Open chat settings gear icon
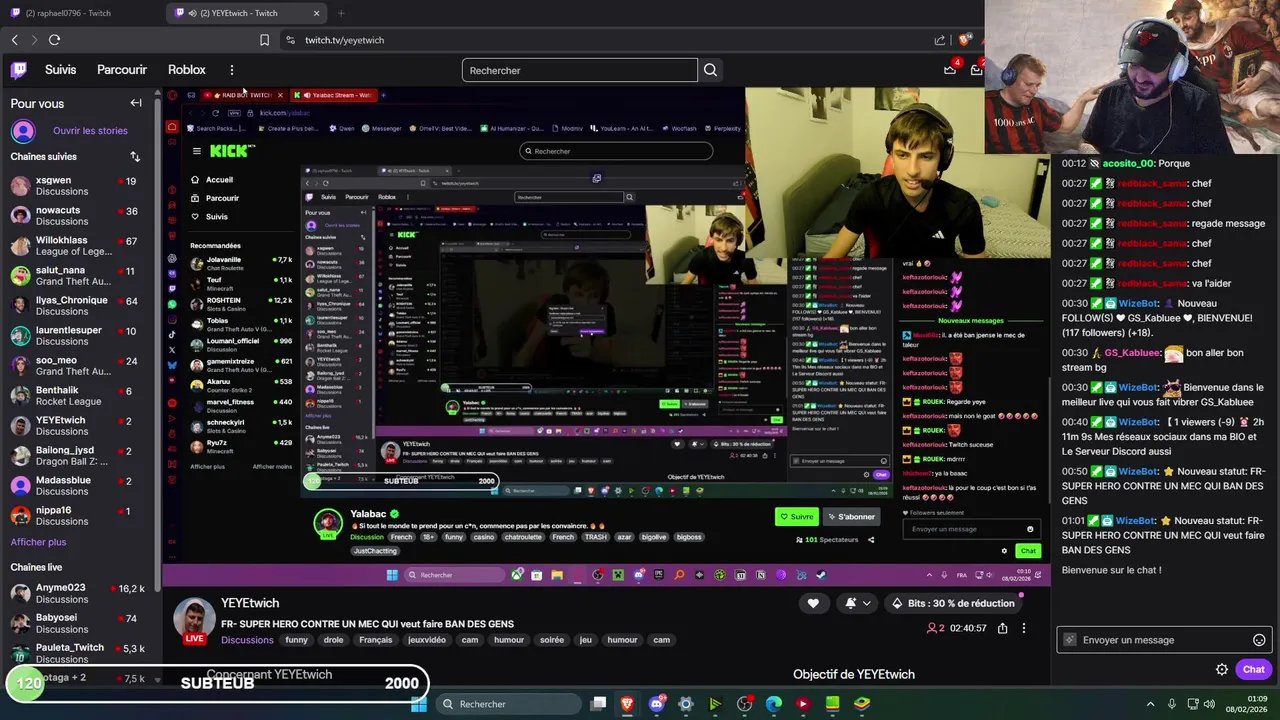 1221,670
